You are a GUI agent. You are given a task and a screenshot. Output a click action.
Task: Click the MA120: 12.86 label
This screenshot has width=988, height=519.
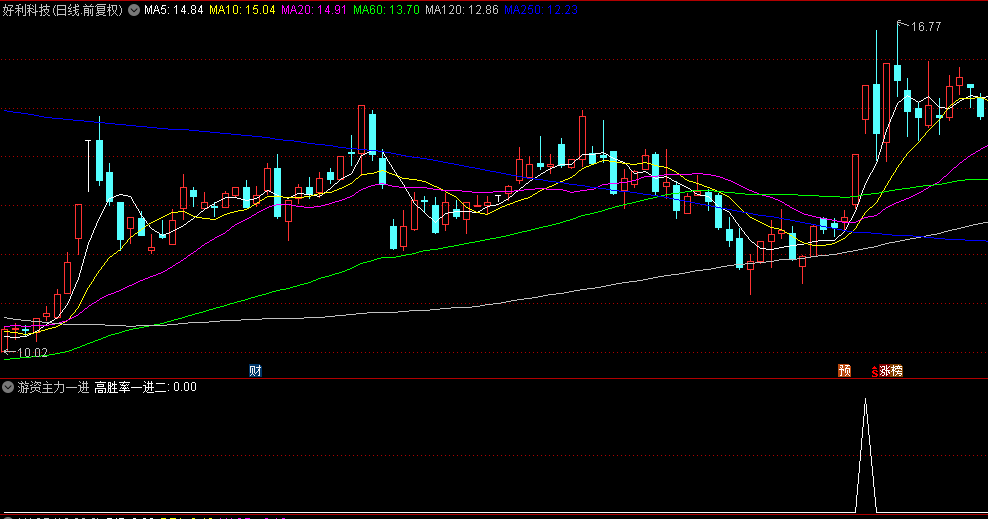tap(461, 10)
